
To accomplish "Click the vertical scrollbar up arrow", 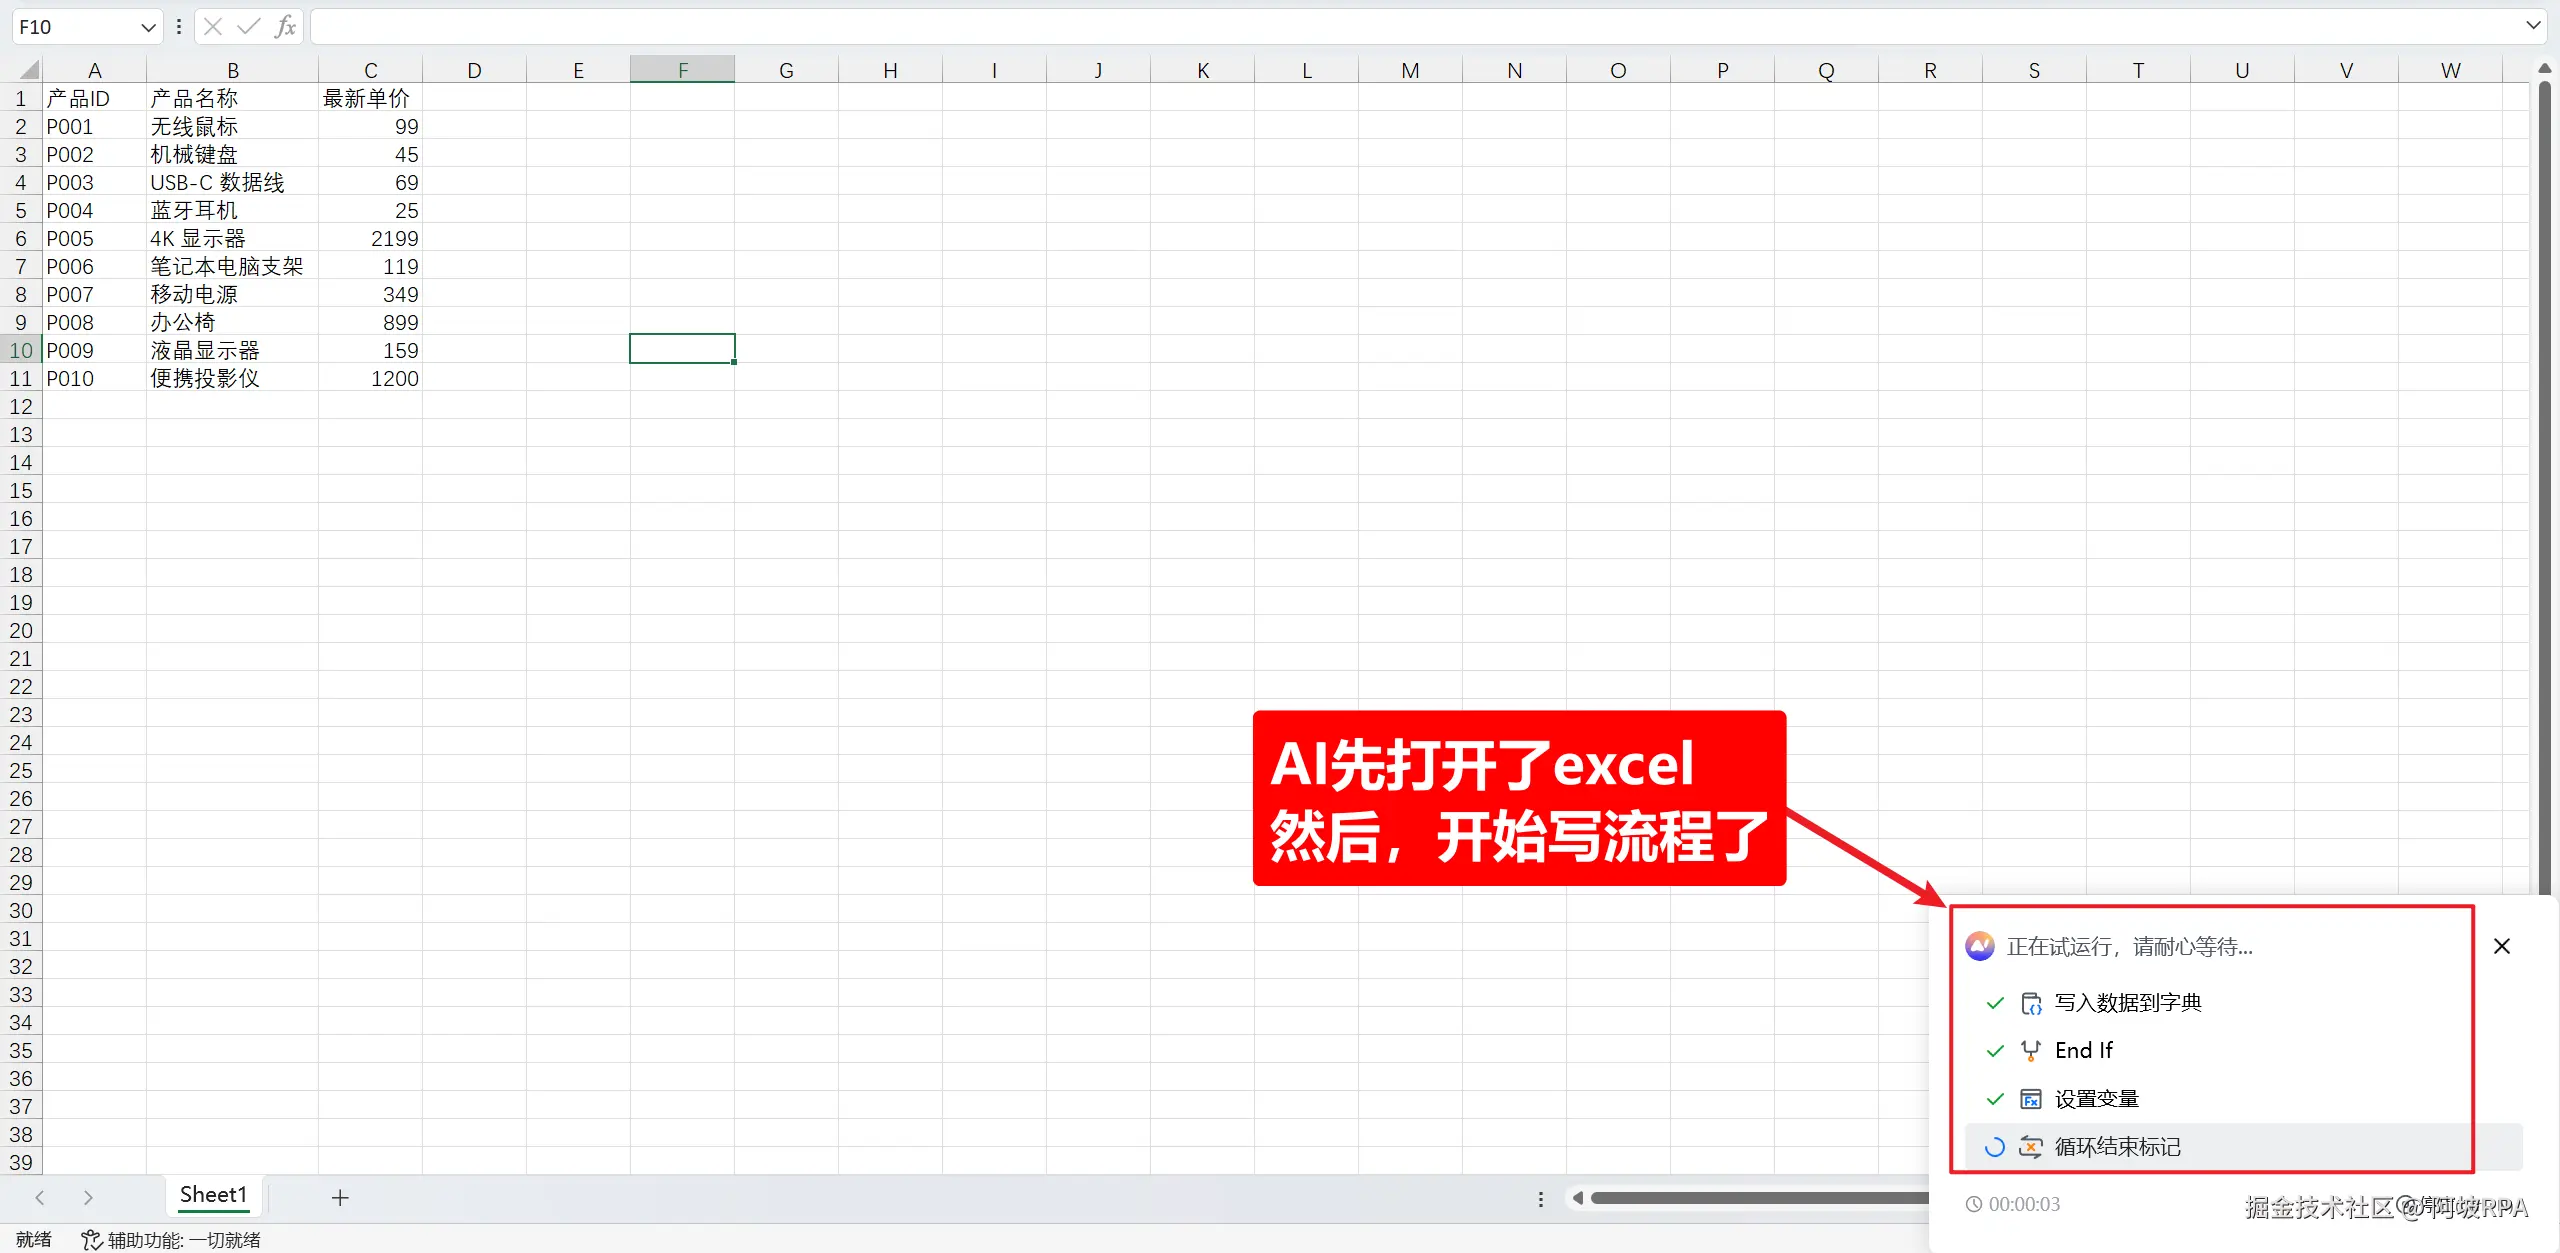I will coord(2545,69).
